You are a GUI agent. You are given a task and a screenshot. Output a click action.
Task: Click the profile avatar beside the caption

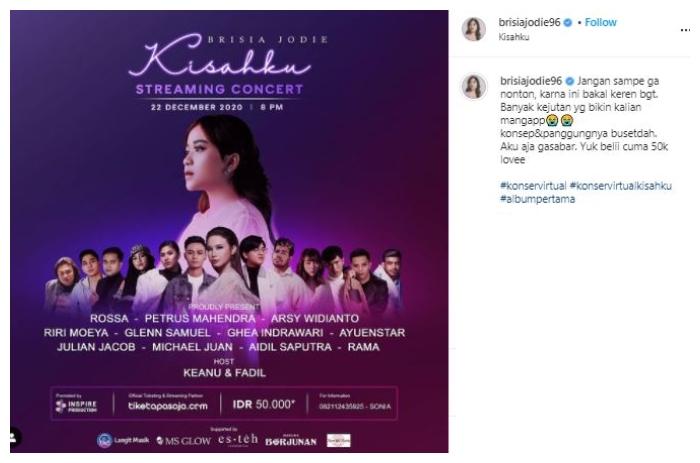[474, 86]
